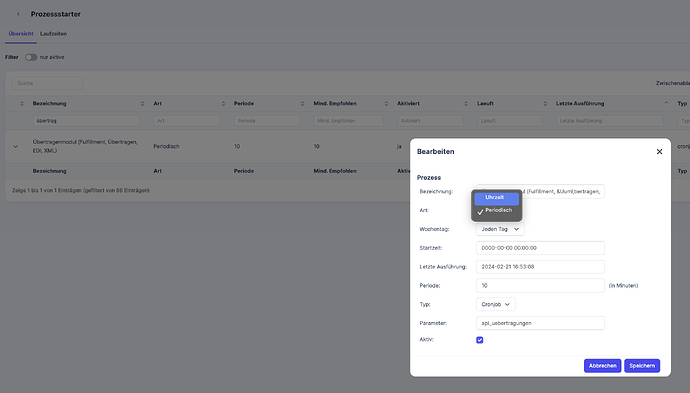Screen dimensions: 690x393
Task: Switch to the Übersicht tab
Action: click(21, 34)
